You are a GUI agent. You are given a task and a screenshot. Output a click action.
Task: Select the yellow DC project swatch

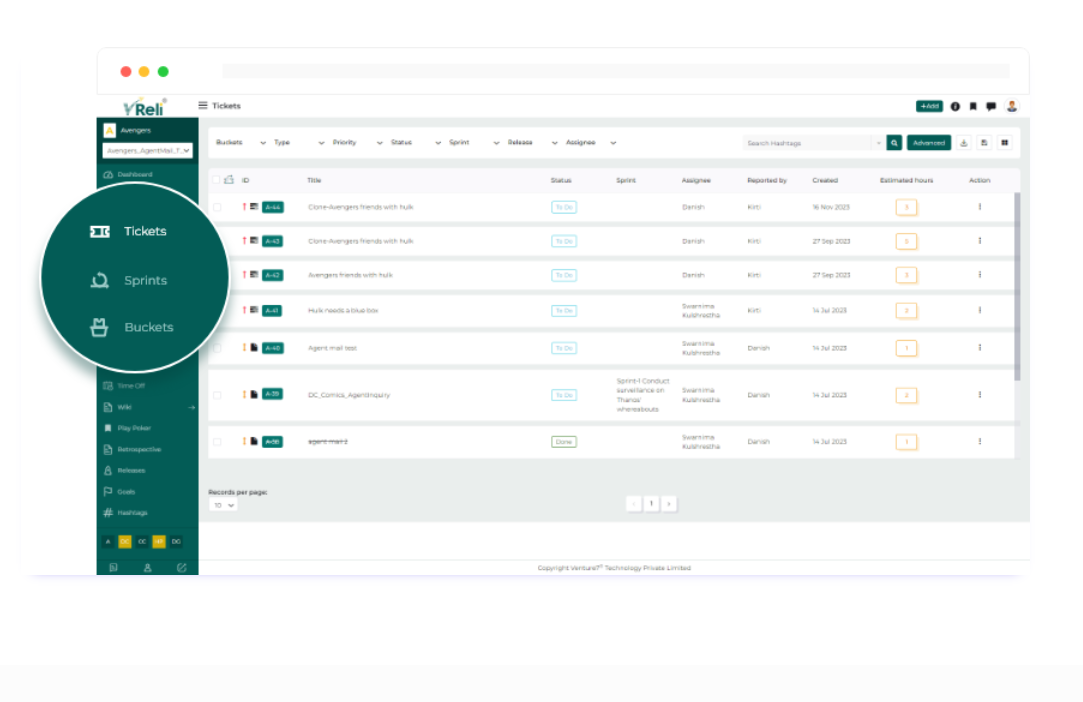[x=125, y=543]
